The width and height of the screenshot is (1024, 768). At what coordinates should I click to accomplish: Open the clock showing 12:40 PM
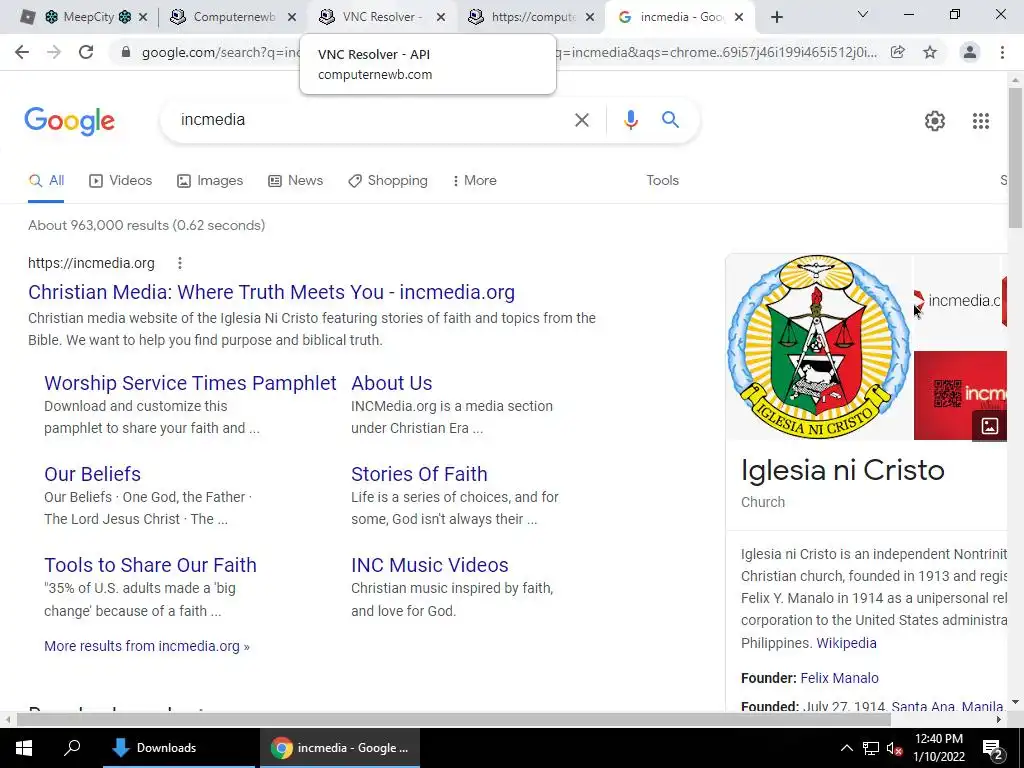click(939, 748)
